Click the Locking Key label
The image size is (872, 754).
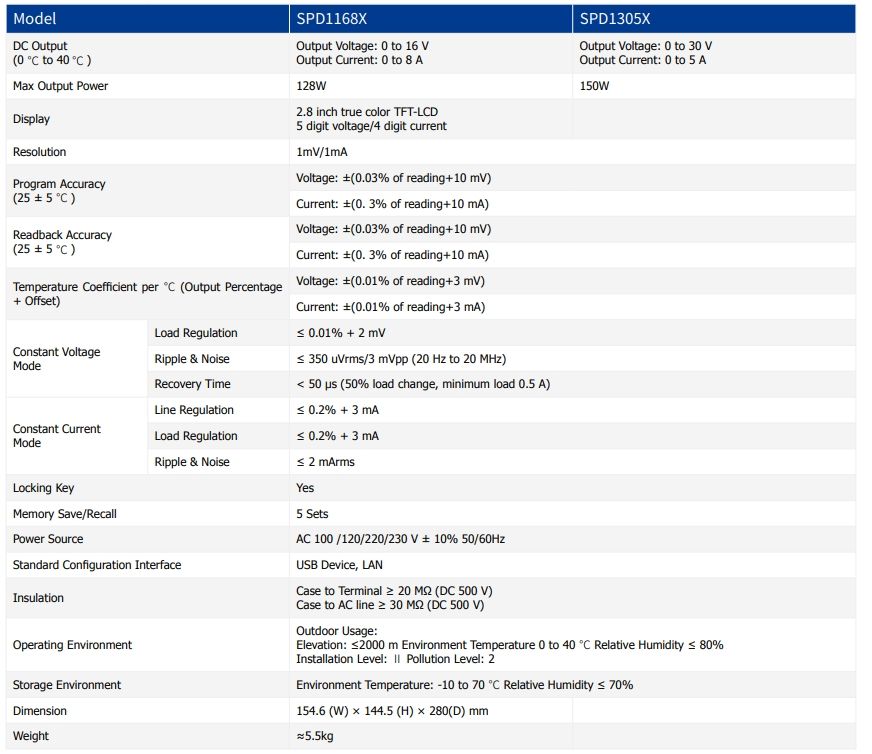43,488
